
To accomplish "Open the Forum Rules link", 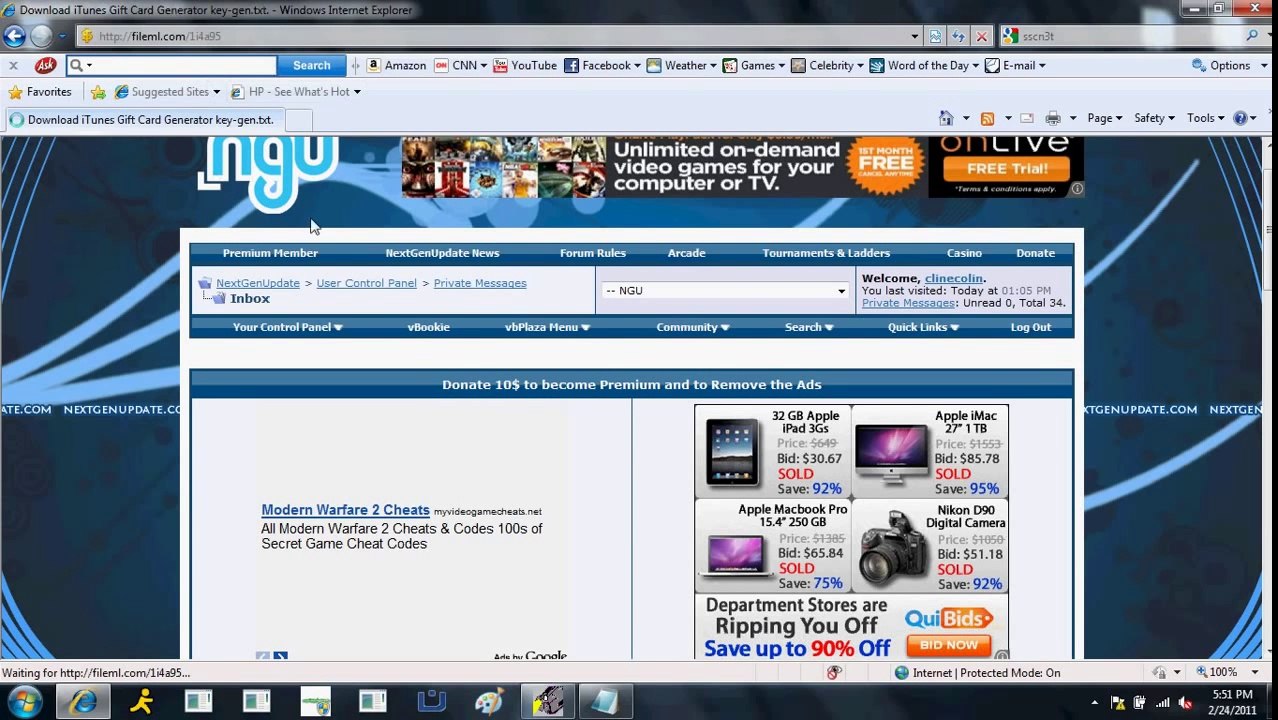I will click(592, 253).
